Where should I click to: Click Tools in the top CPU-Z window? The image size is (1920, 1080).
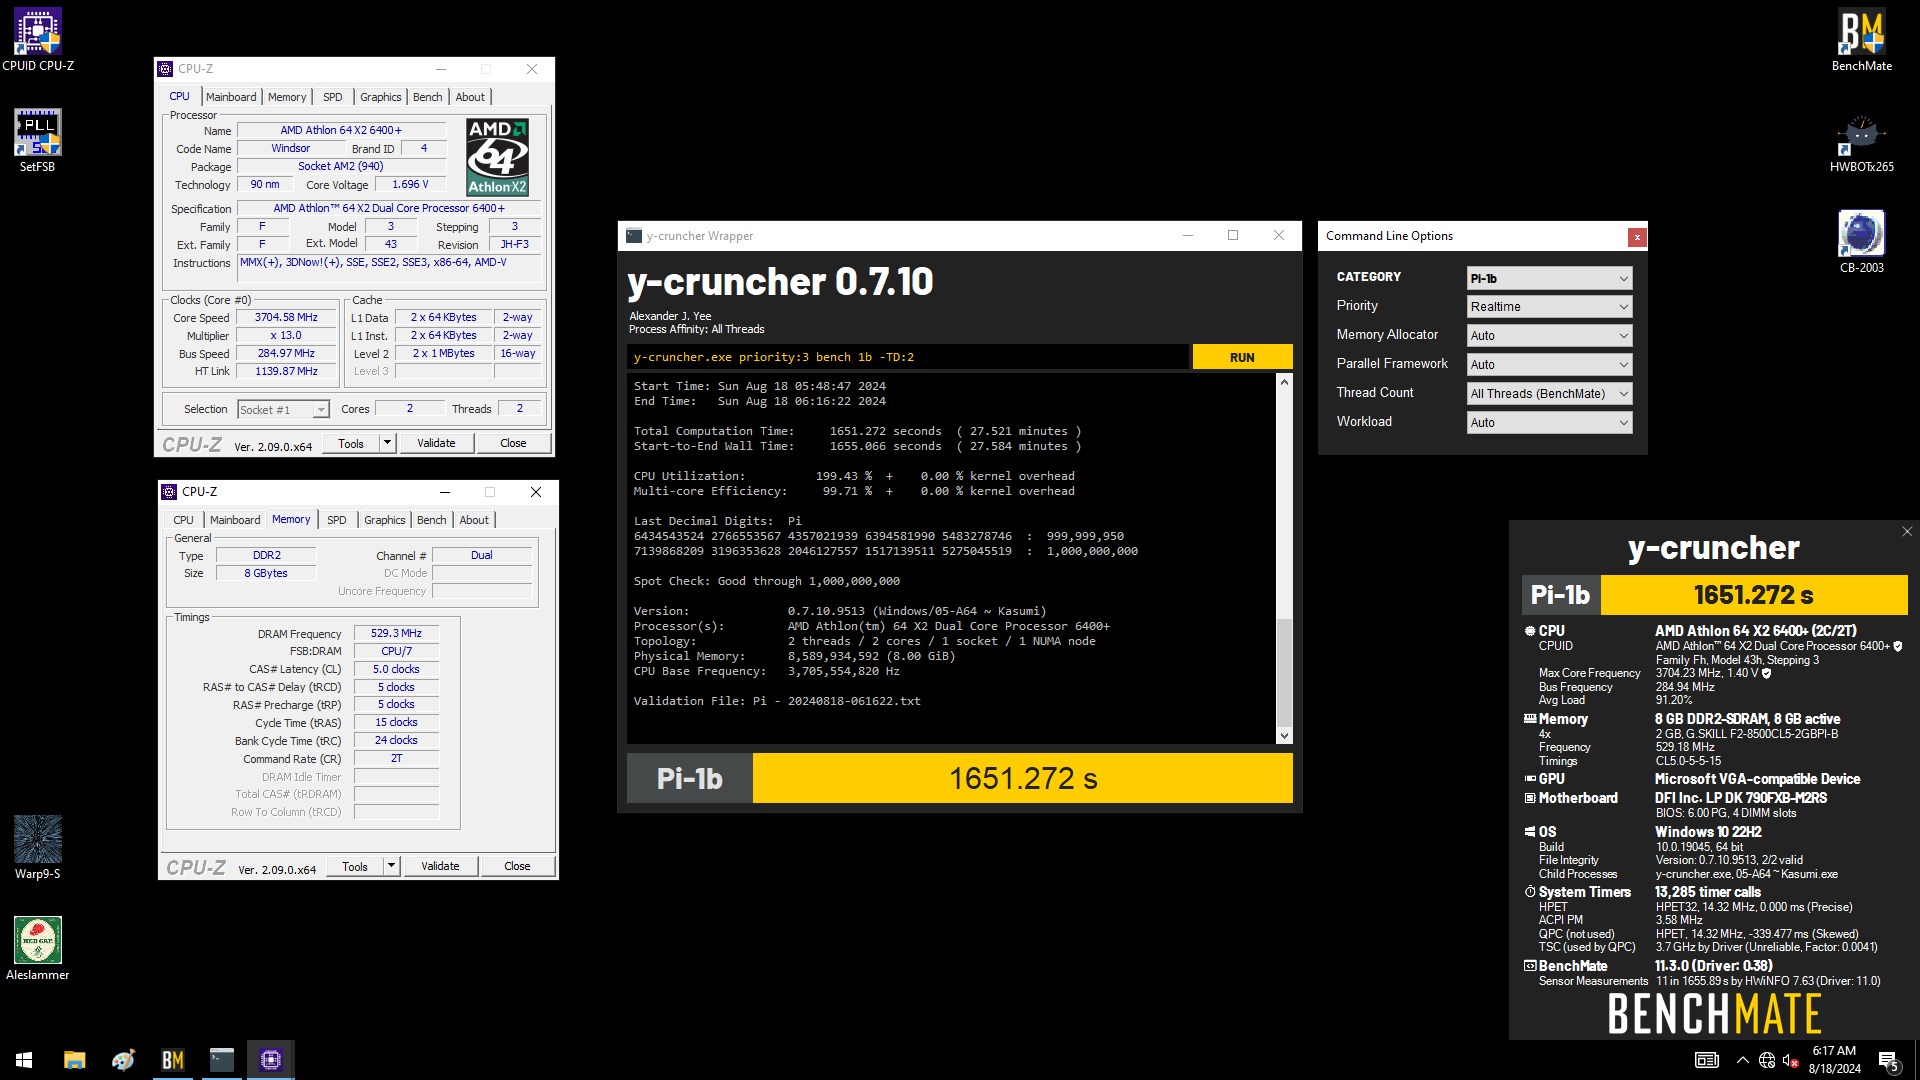click(x=351, y=443)
